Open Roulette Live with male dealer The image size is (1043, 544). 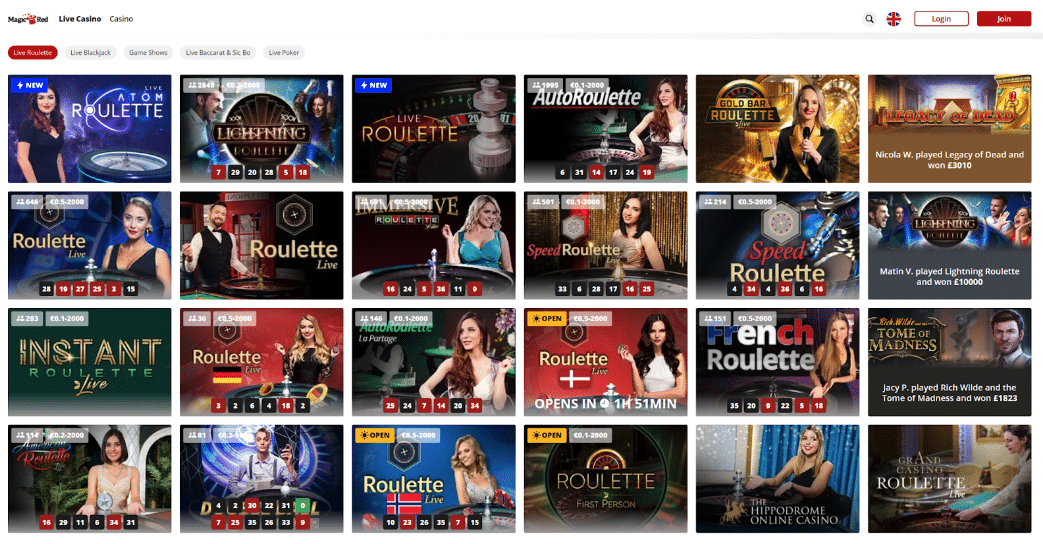pyautogui.click(x=261, y=245)
